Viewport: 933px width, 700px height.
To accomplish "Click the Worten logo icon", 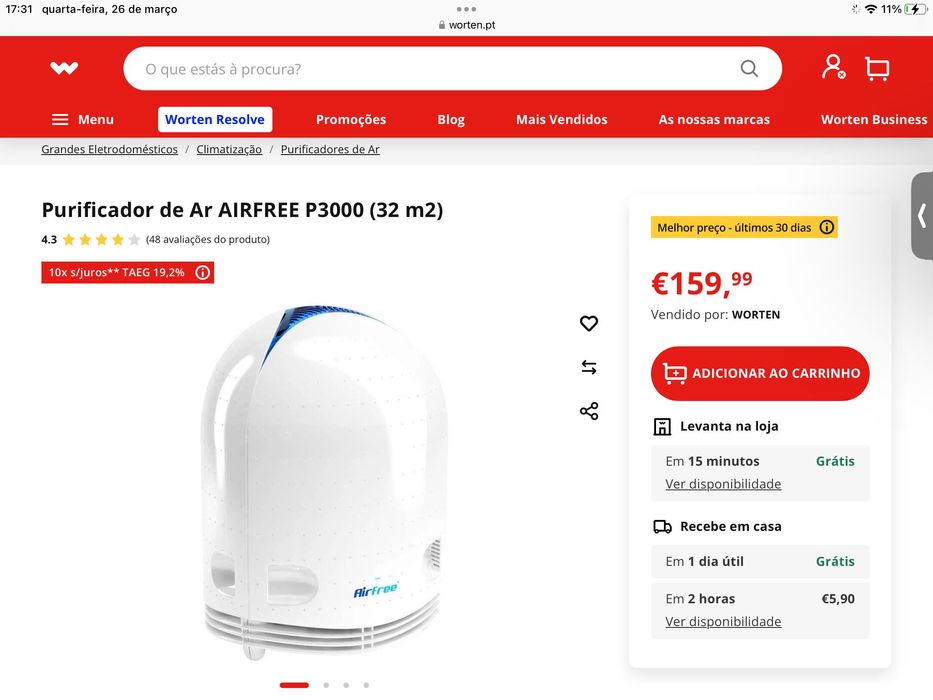I will (x=64, y=68).
